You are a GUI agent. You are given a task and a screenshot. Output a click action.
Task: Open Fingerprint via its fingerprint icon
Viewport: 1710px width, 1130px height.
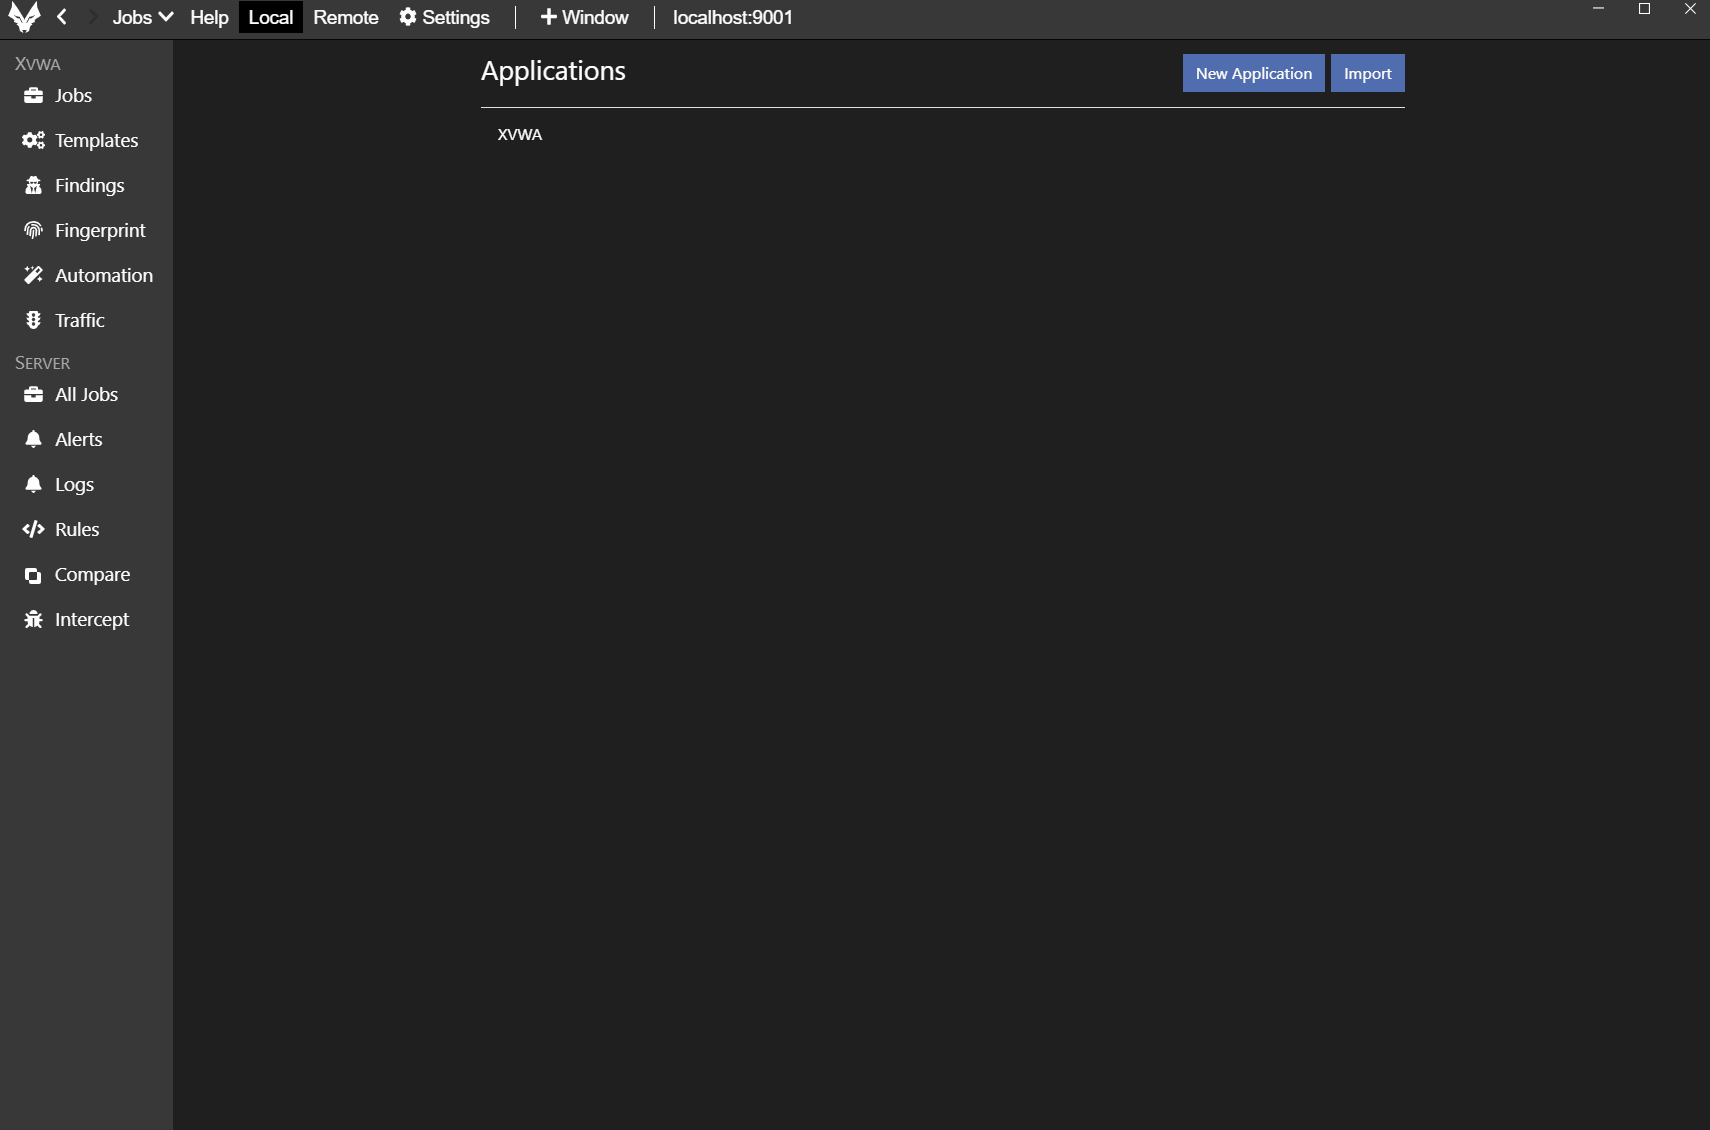33,231
